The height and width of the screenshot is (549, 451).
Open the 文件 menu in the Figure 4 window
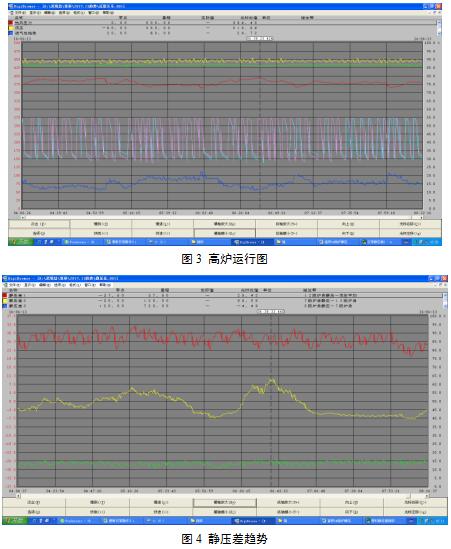pyautogui.click(x=14, y=285)
